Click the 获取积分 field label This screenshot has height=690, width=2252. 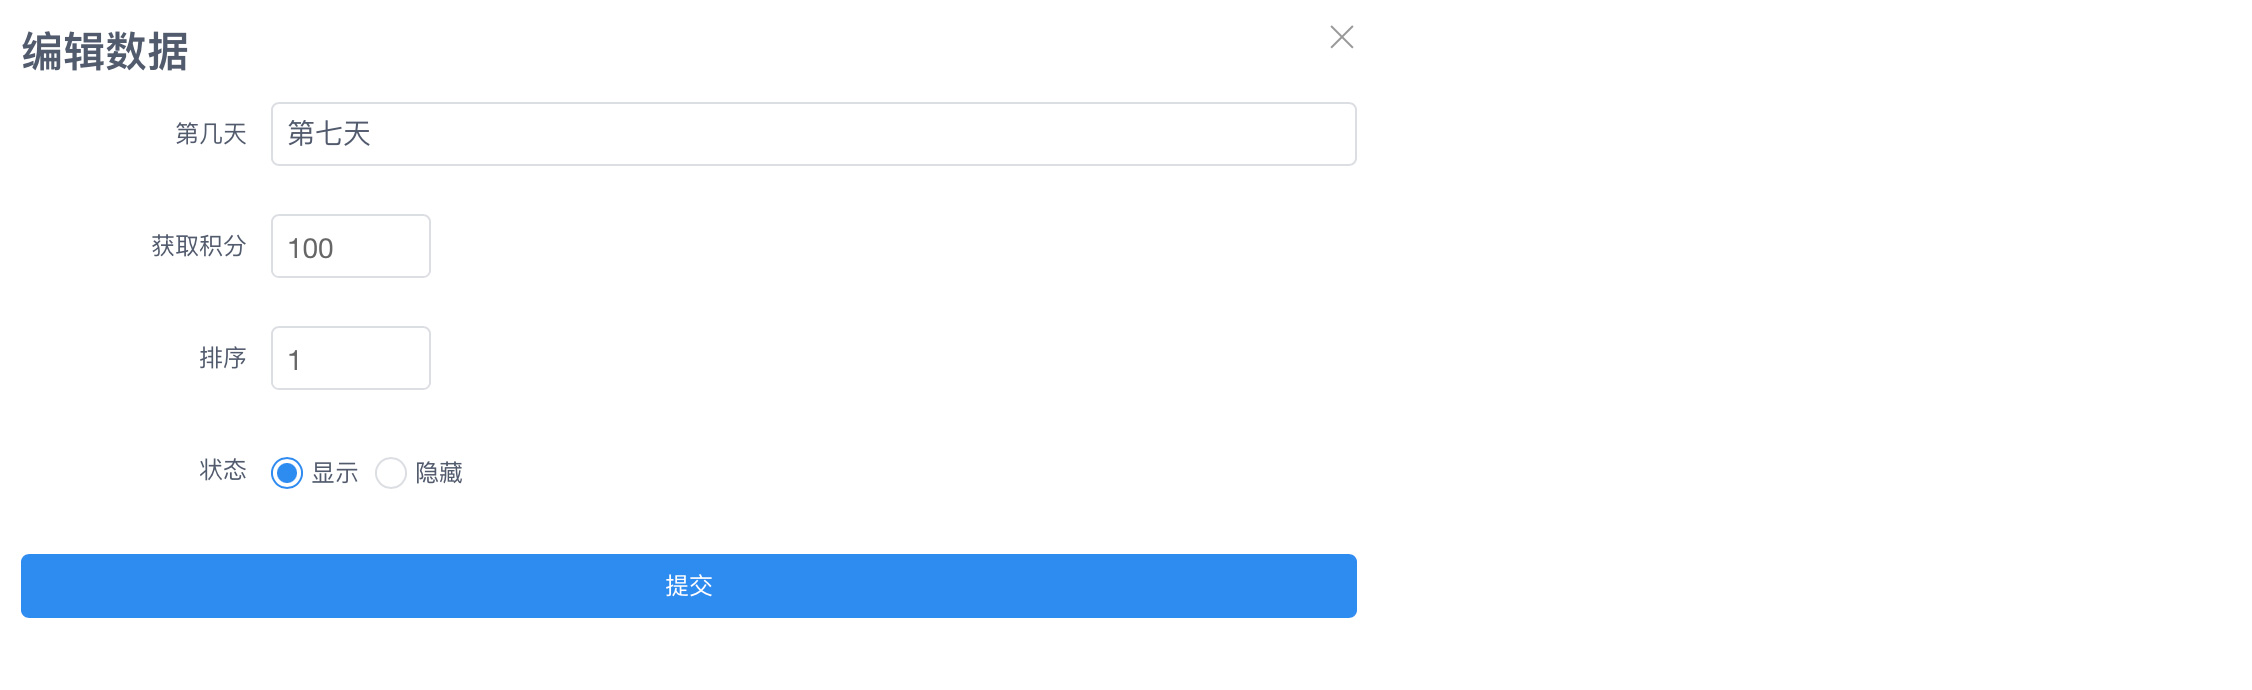click(199, 246)
